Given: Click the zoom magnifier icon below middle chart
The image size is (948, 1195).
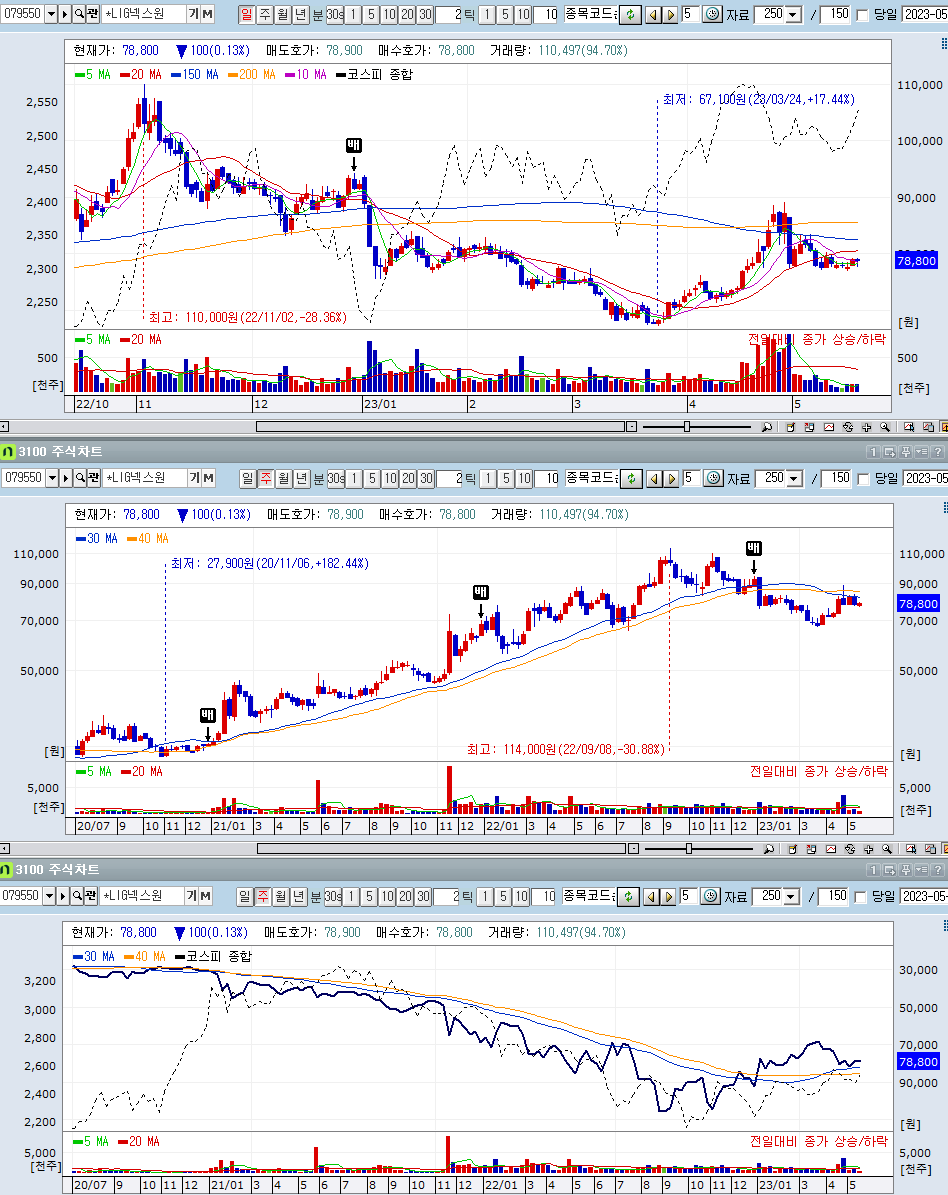Looking at the screenshot, I should [768, 849].
